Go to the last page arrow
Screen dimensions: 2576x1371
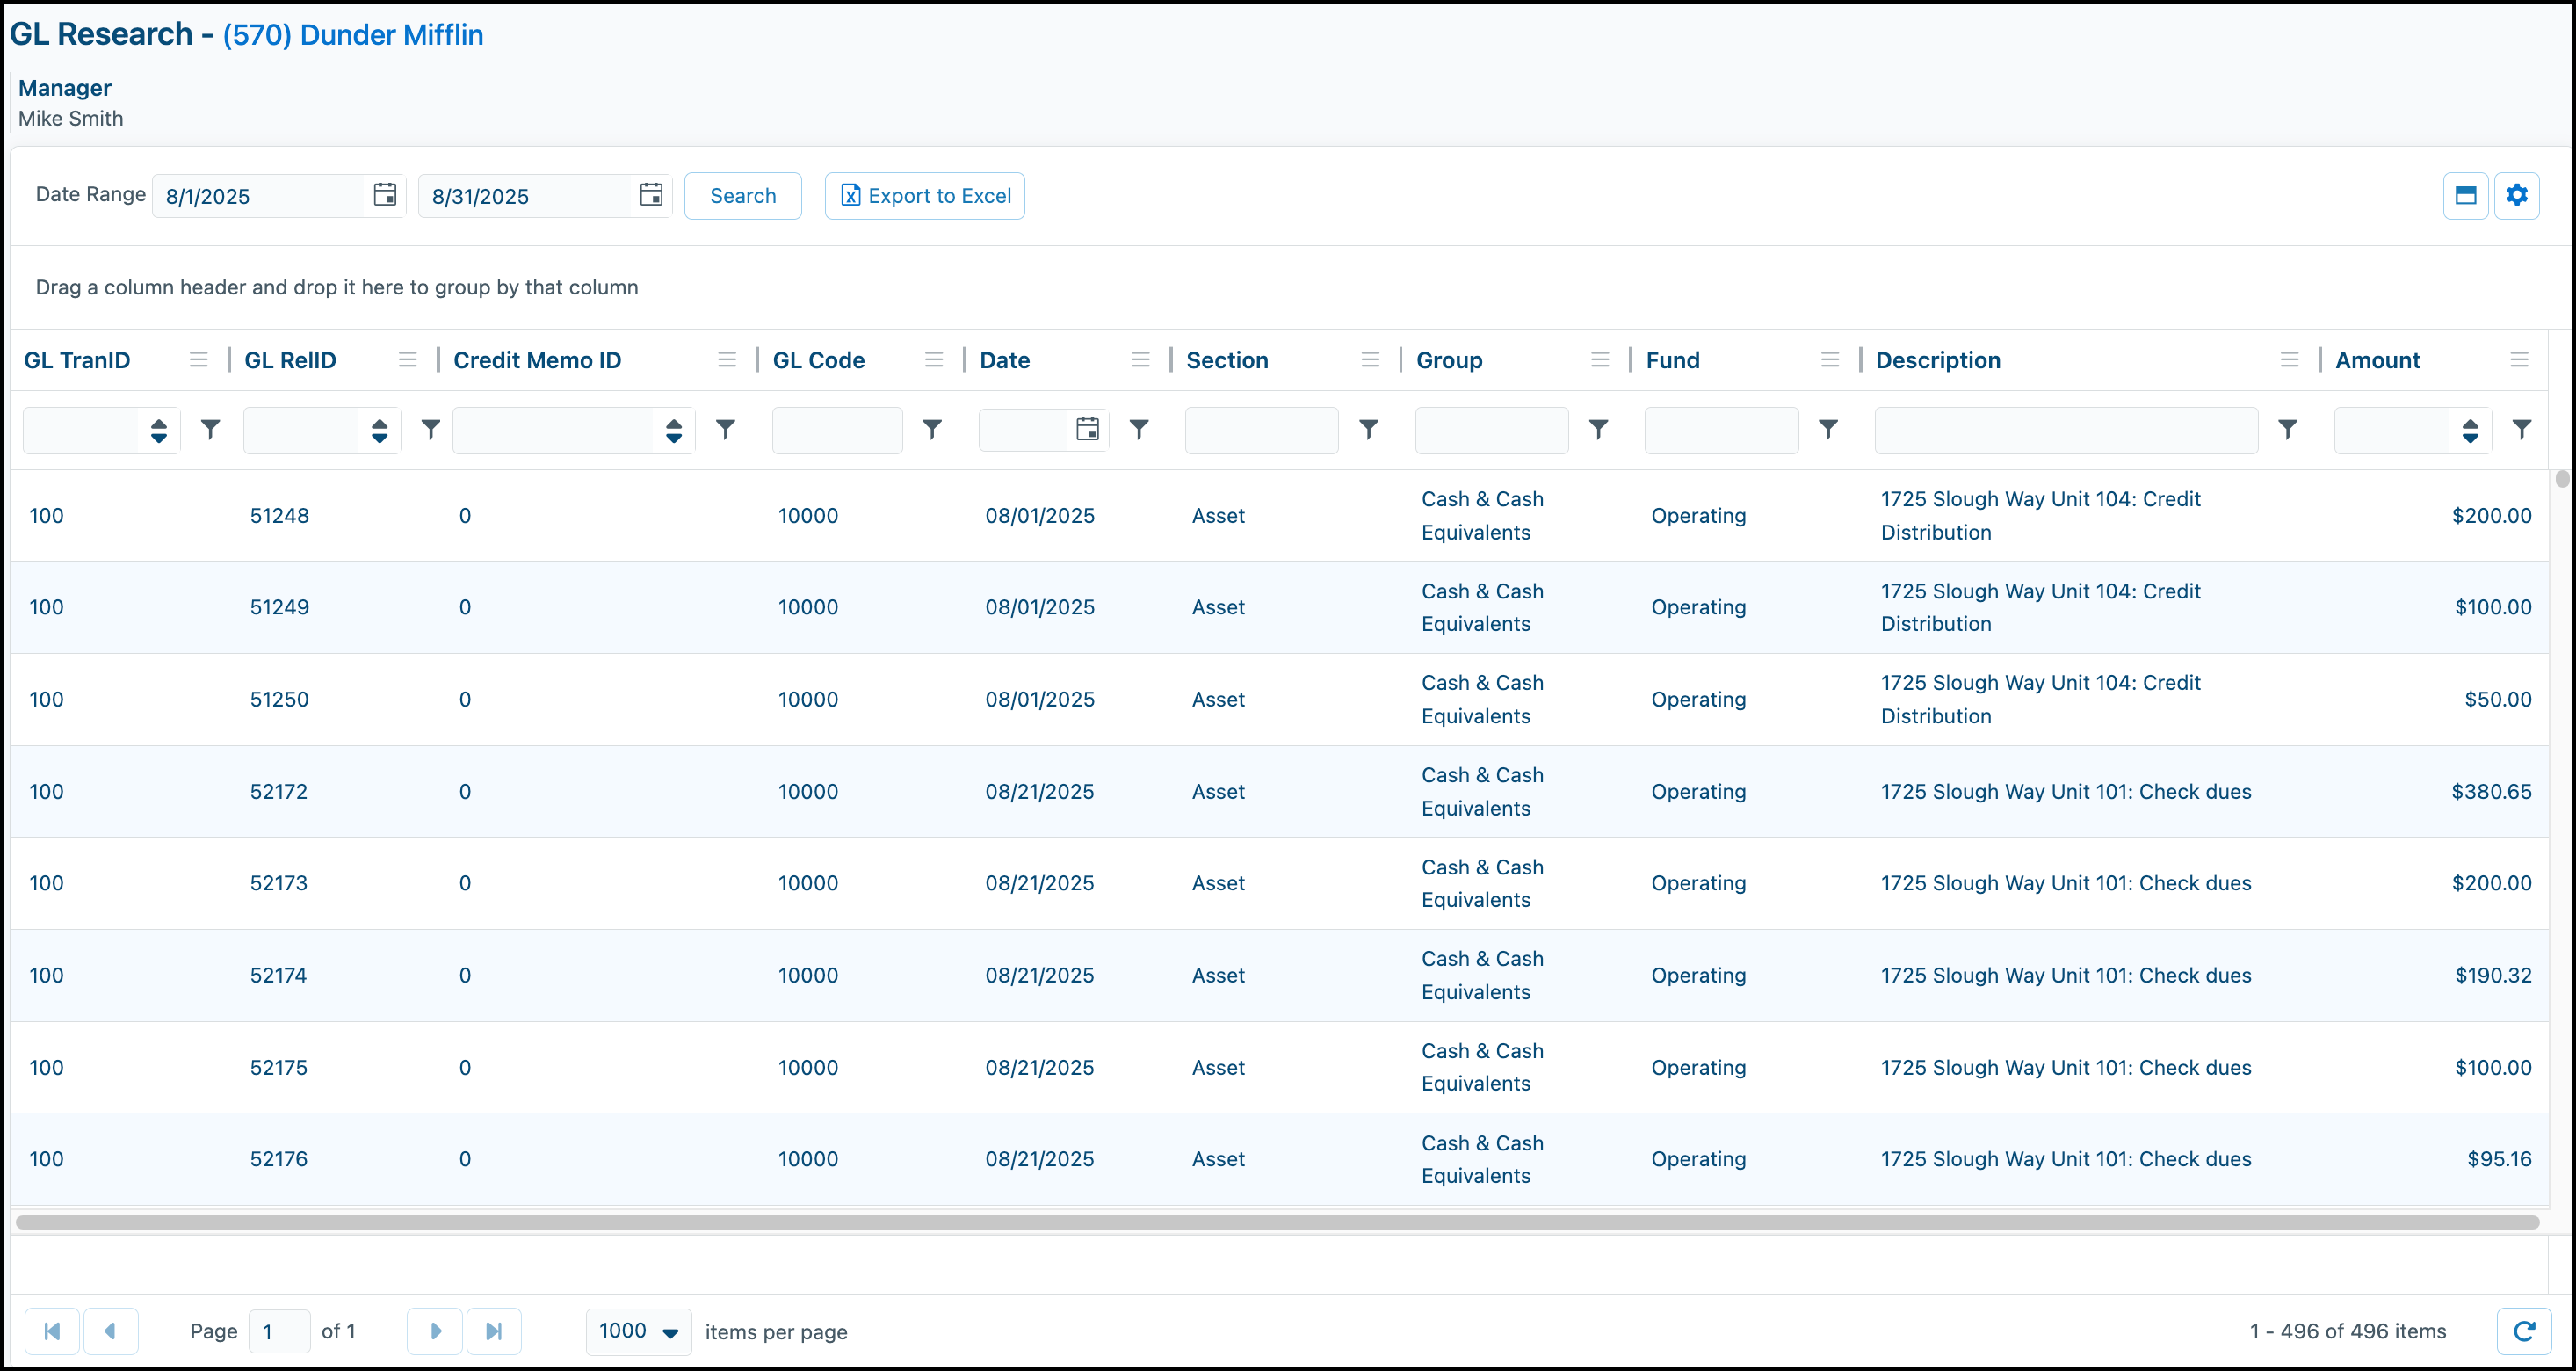click(x=494, y=1331)
